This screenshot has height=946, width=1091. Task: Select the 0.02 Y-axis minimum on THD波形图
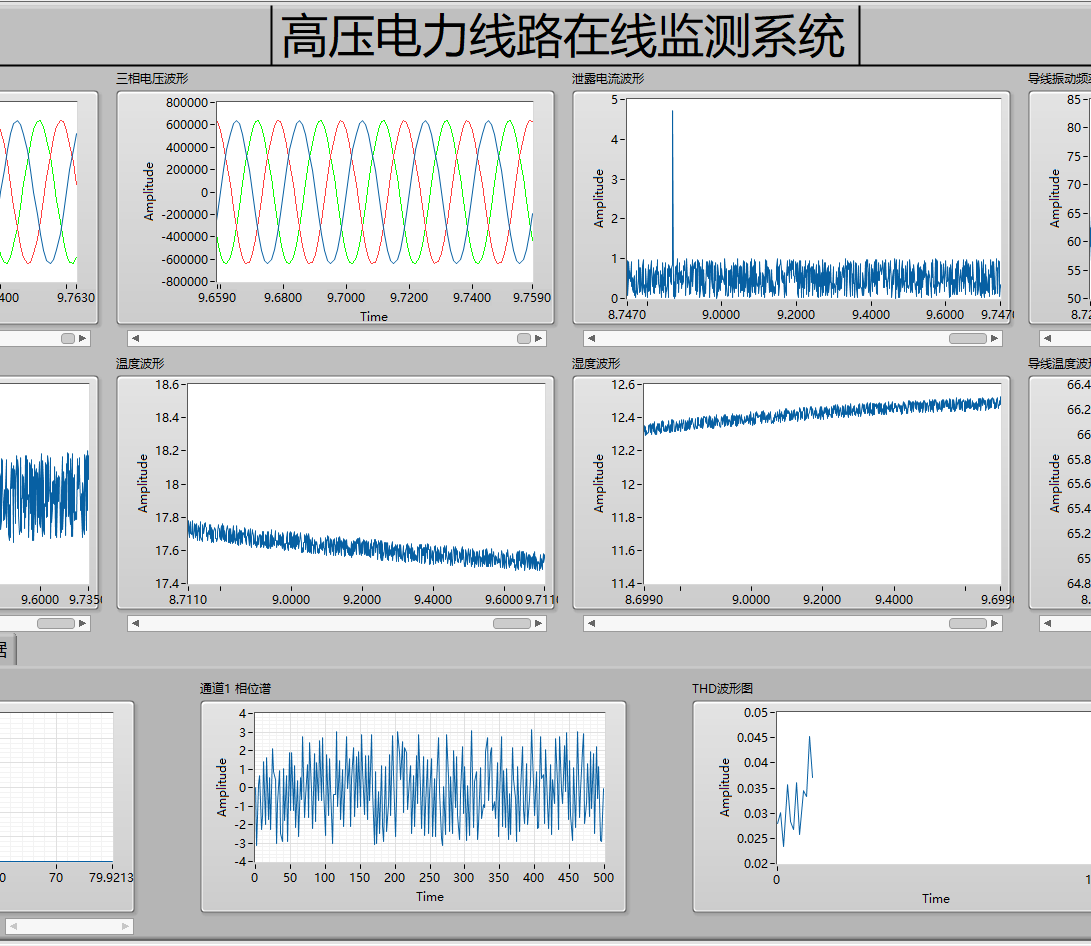[756, 863]
